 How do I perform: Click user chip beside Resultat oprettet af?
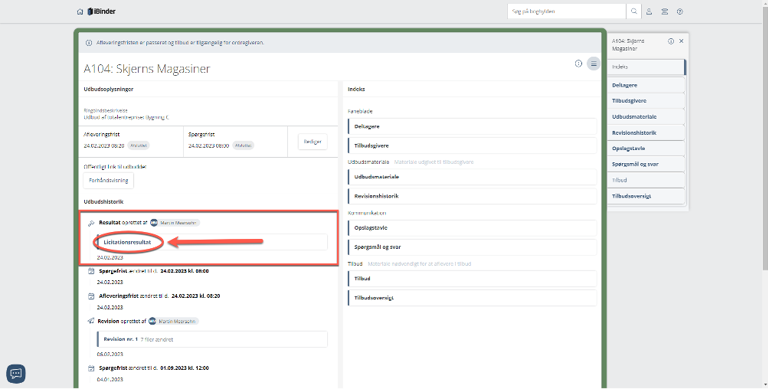point(175,223)
